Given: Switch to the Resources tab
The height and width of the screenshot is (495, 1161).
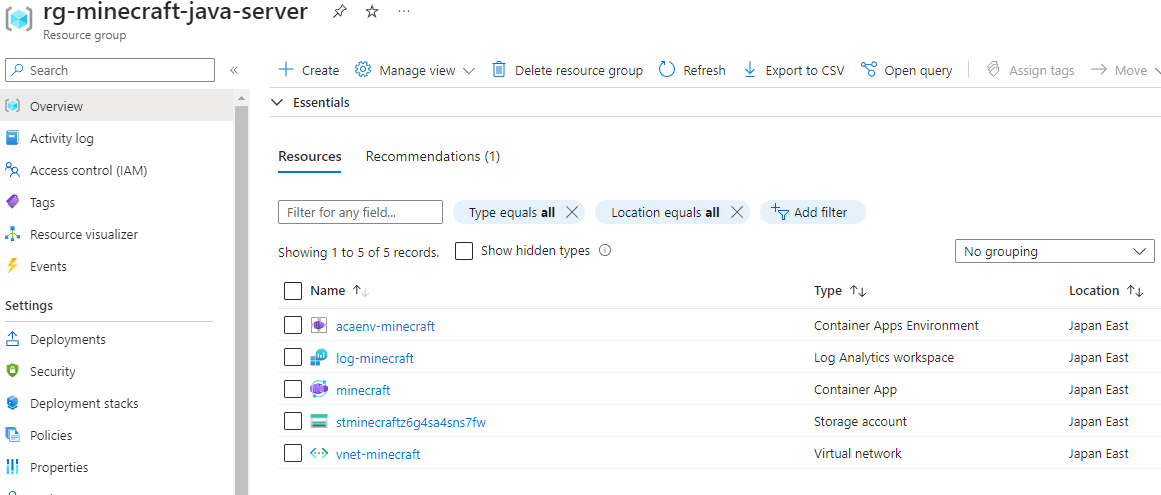Looking at the screenshot, I should tap(310, 157).
